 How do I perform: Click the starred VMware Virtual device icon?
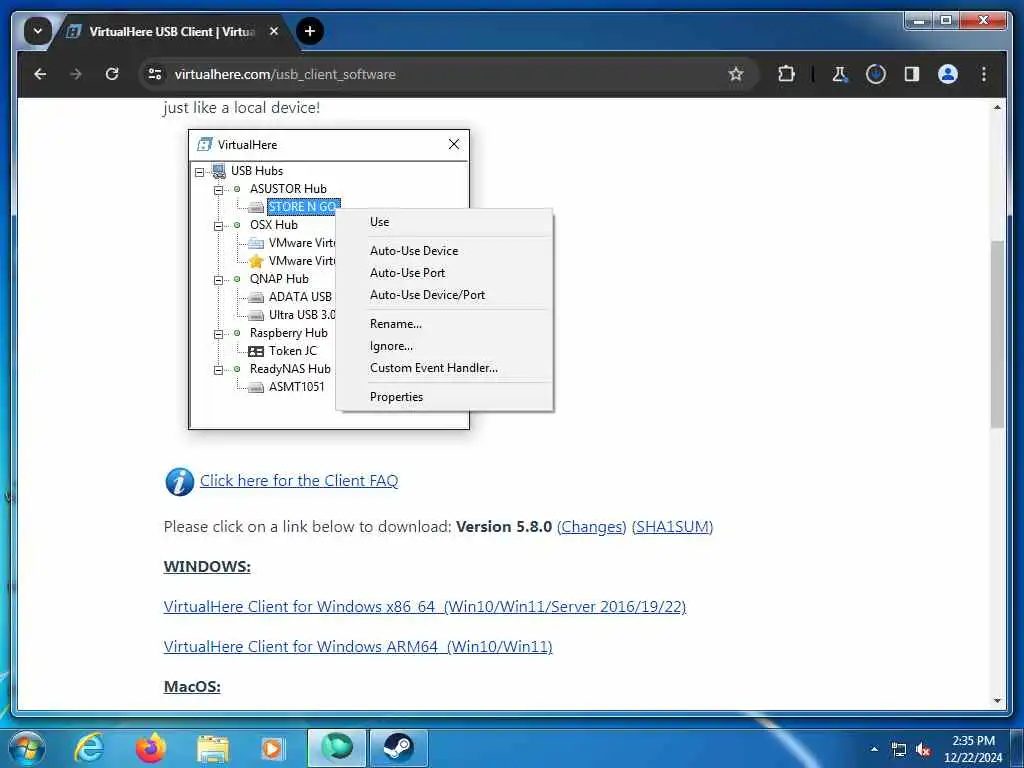(256, 261)
